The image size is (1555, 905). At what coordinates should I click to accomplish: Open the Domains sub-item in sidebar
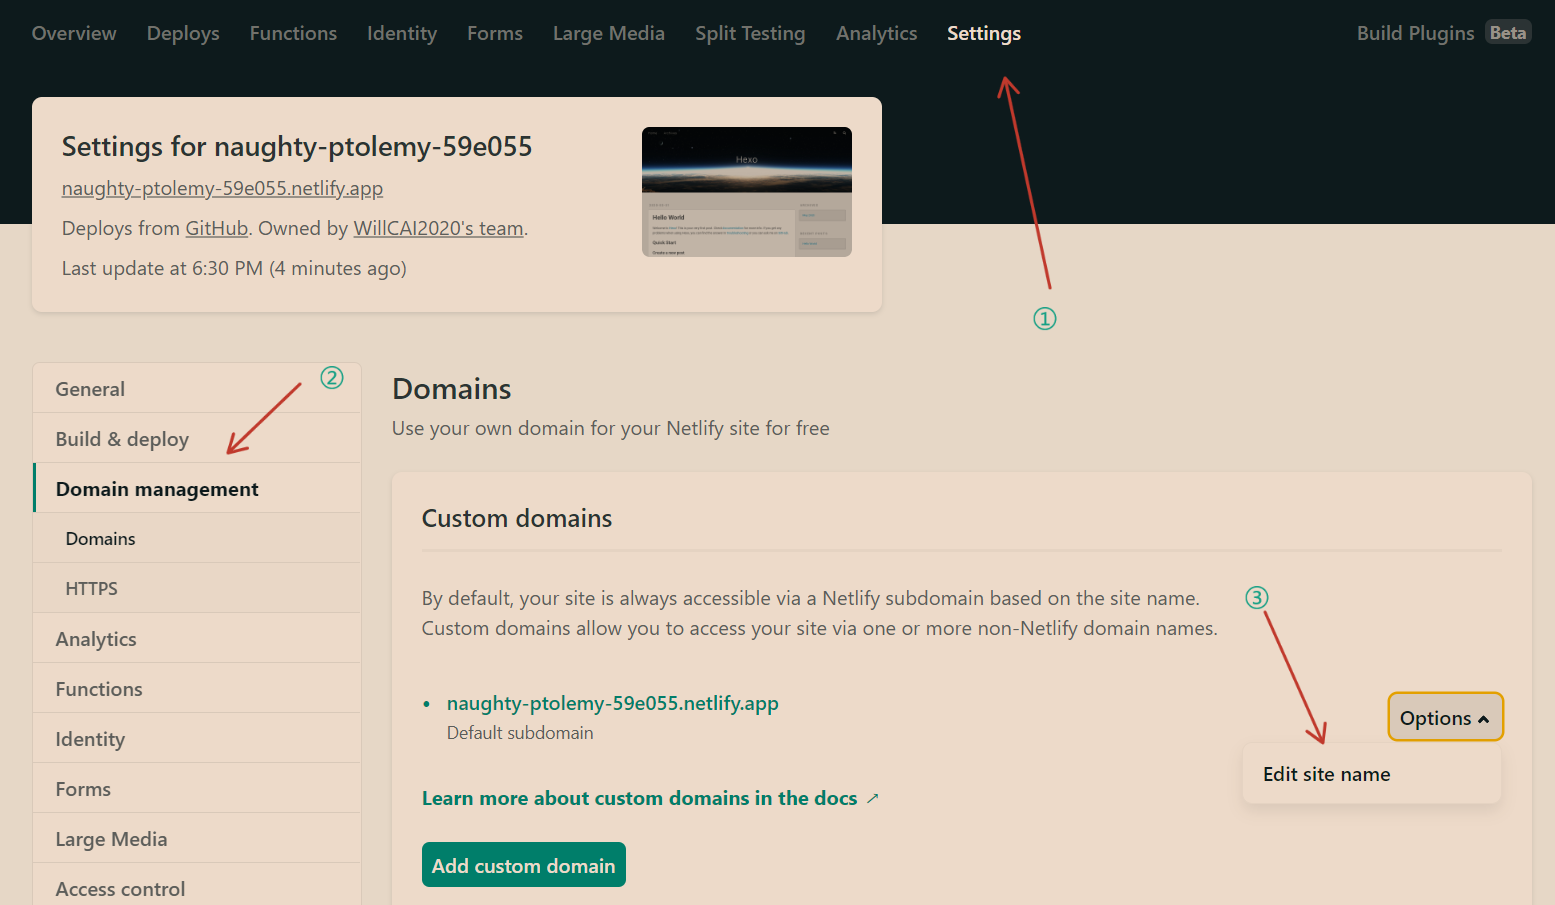[197, 539]
